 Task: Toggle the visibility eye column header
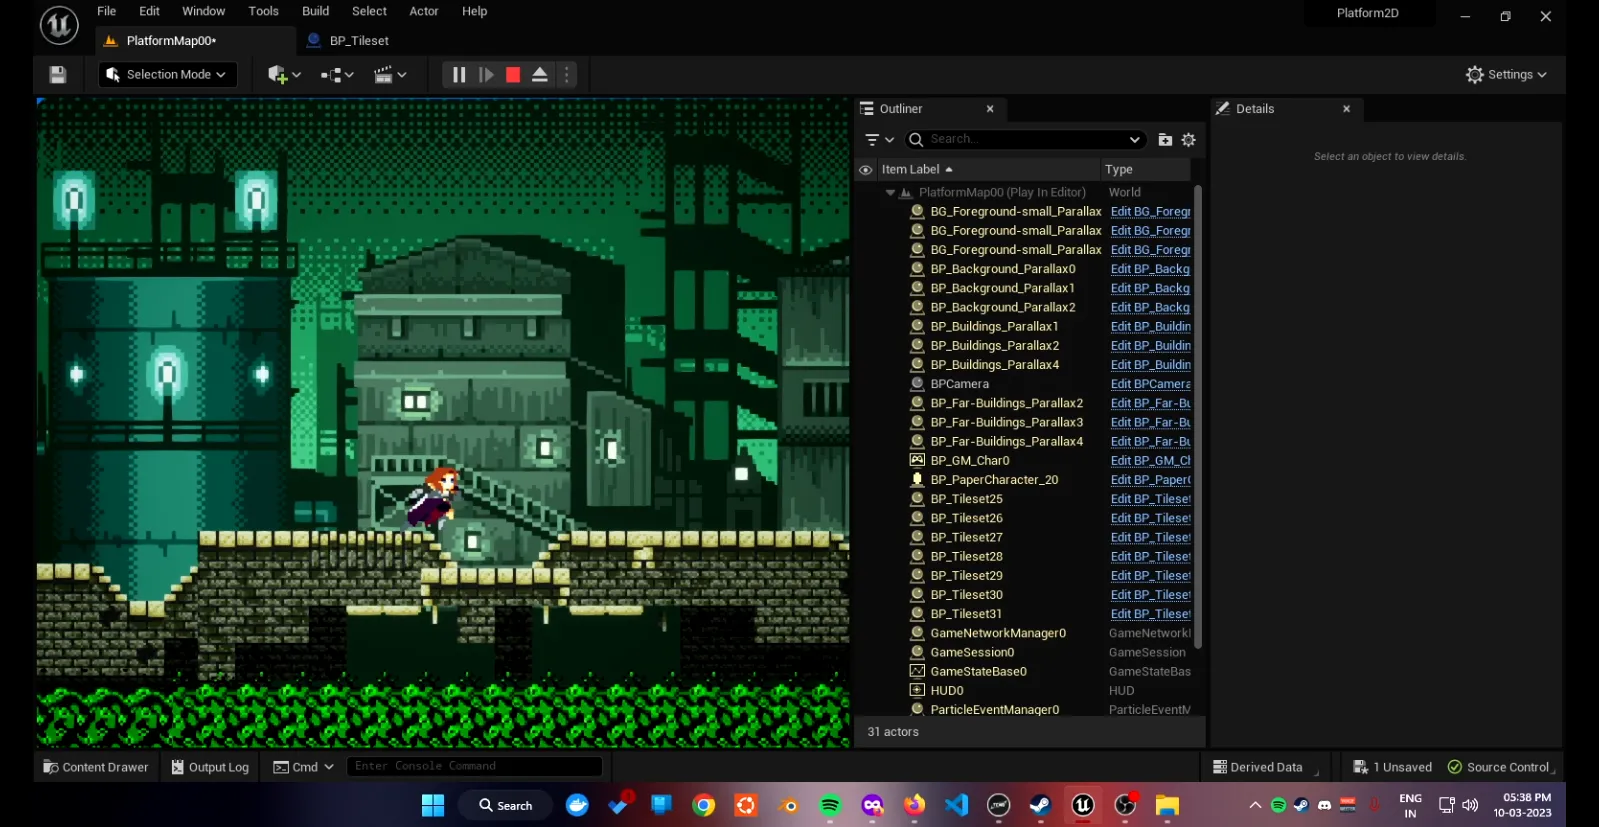866,170
